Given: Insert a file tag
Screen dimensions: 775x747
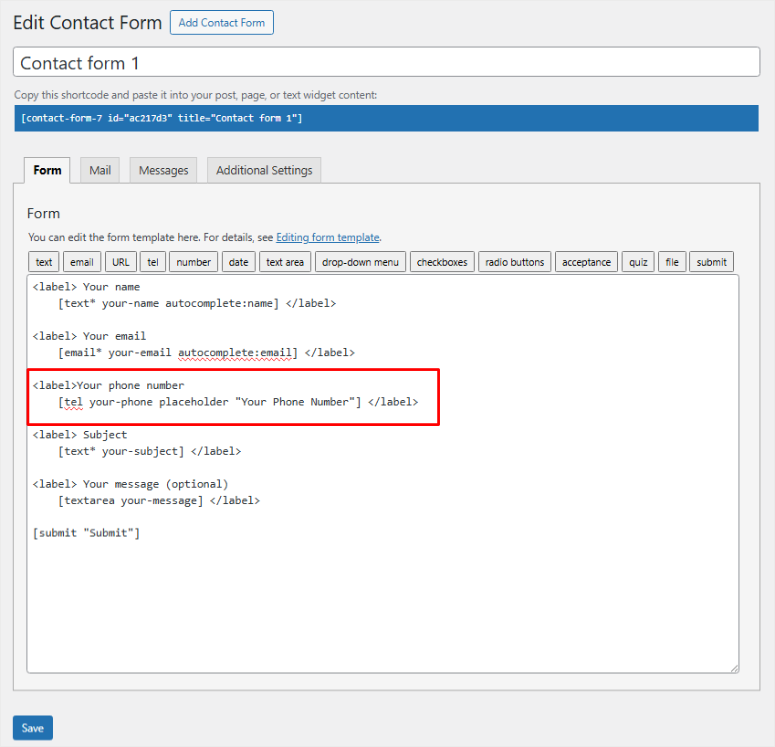Looking at the screenshot, I should coord(672,262).
